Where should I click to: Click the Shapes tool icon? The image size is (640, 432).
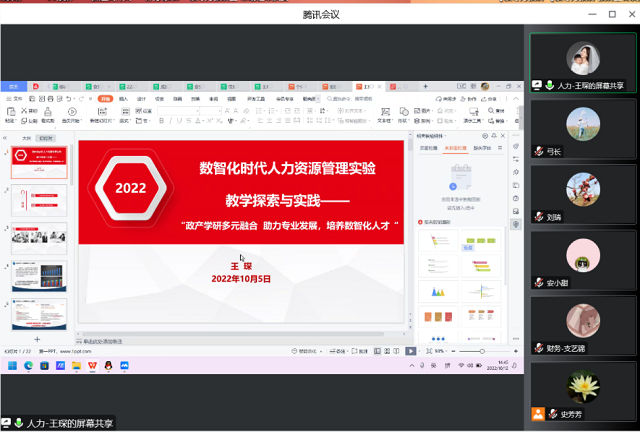[x=404, y=111]
